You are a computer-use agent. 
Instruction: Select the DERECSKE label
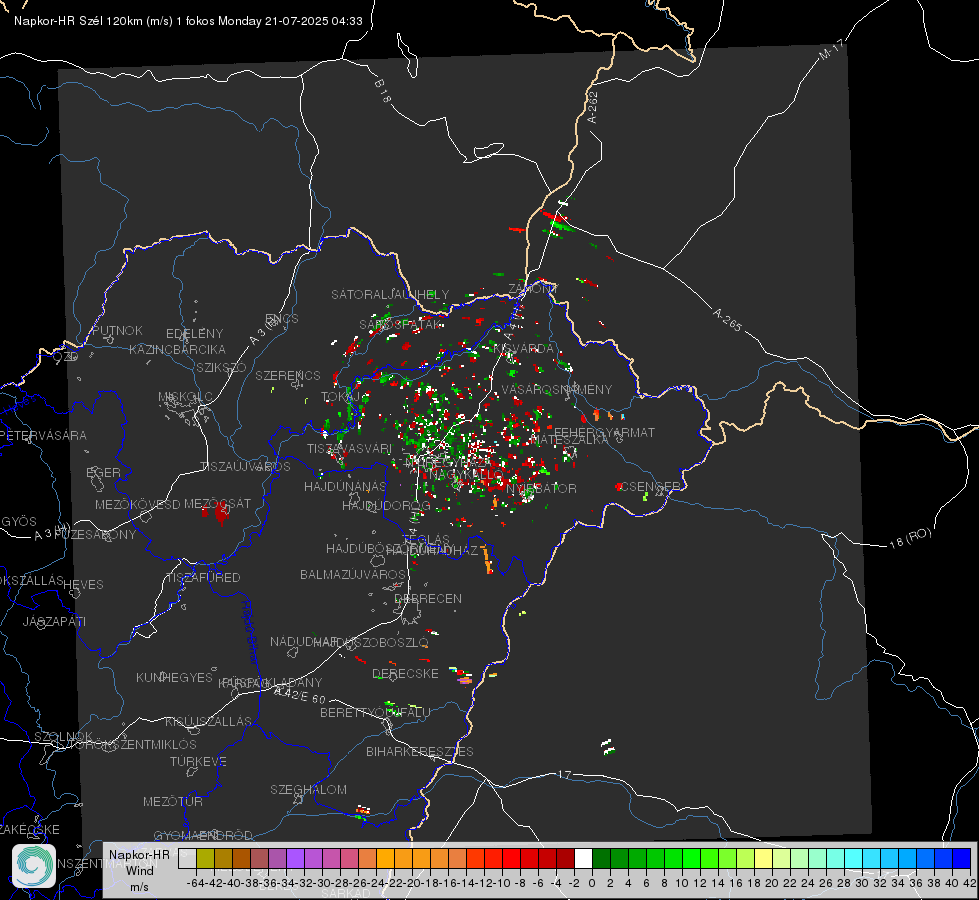[405, 674]
